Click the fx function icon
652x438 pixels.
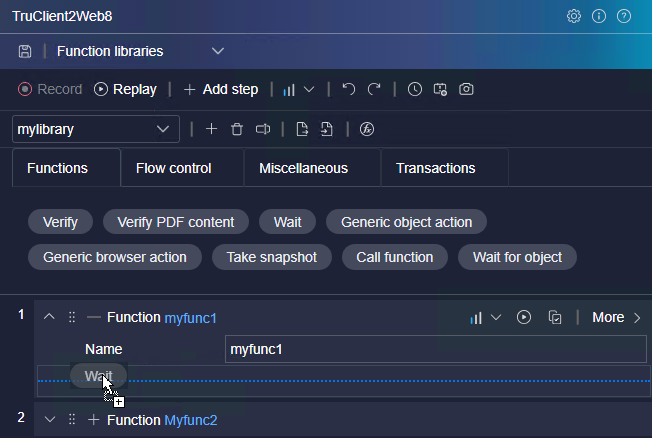(x=367, y=129)
